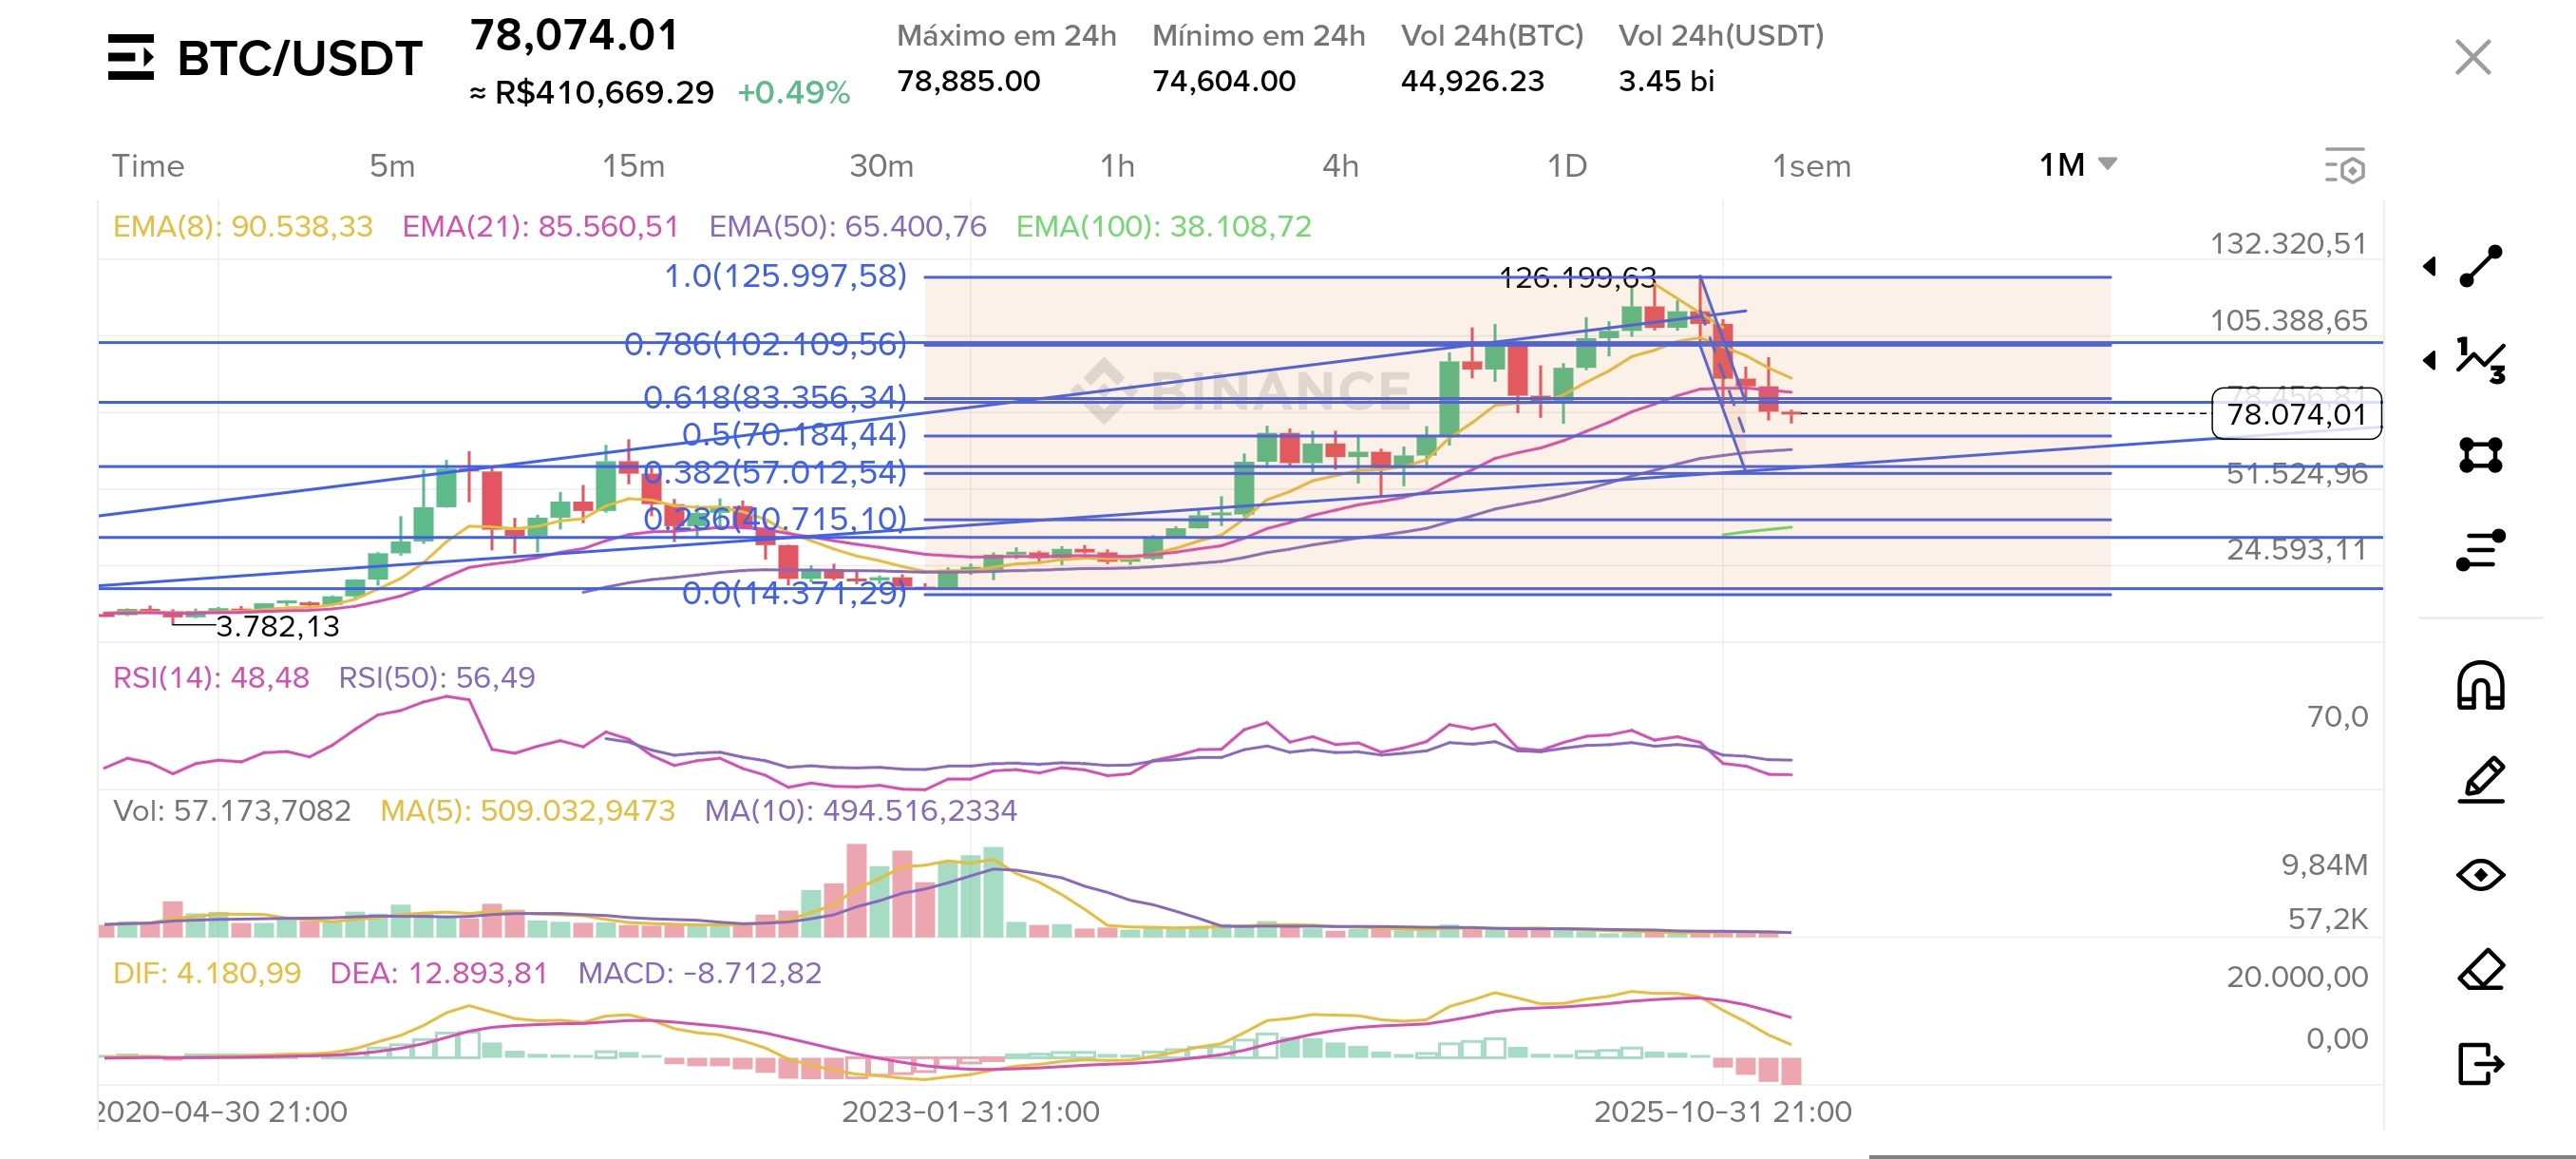Click the exit drawing mode icon

click(2481, 1063)
